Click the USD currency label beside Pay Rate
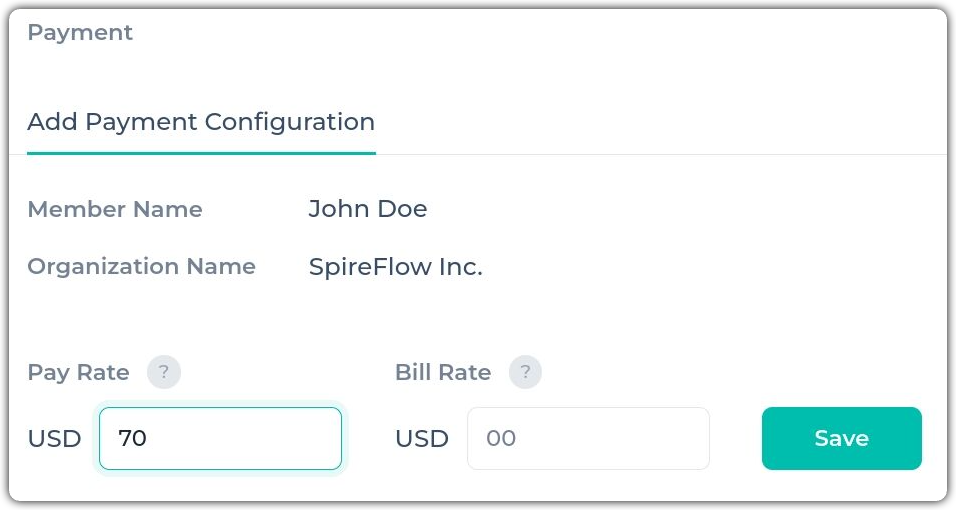The width and height of the screenshot is (956, 510). click(x=54, y=439)
